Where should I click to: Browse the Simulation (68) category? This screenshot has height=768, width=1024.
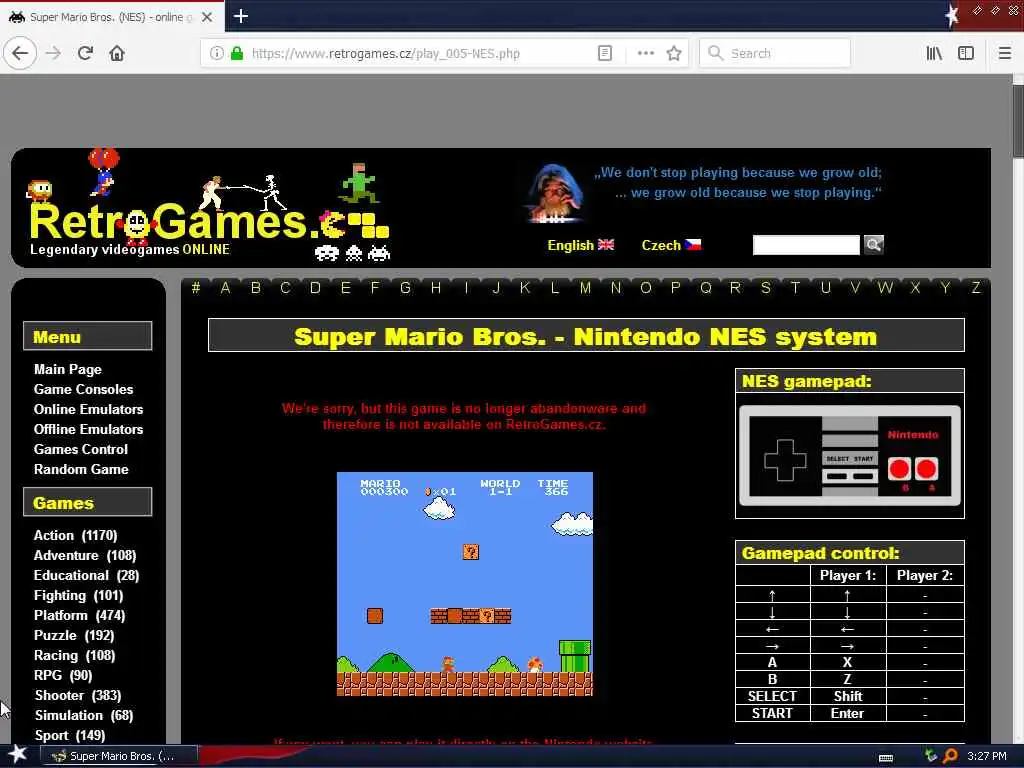(84, 716)
